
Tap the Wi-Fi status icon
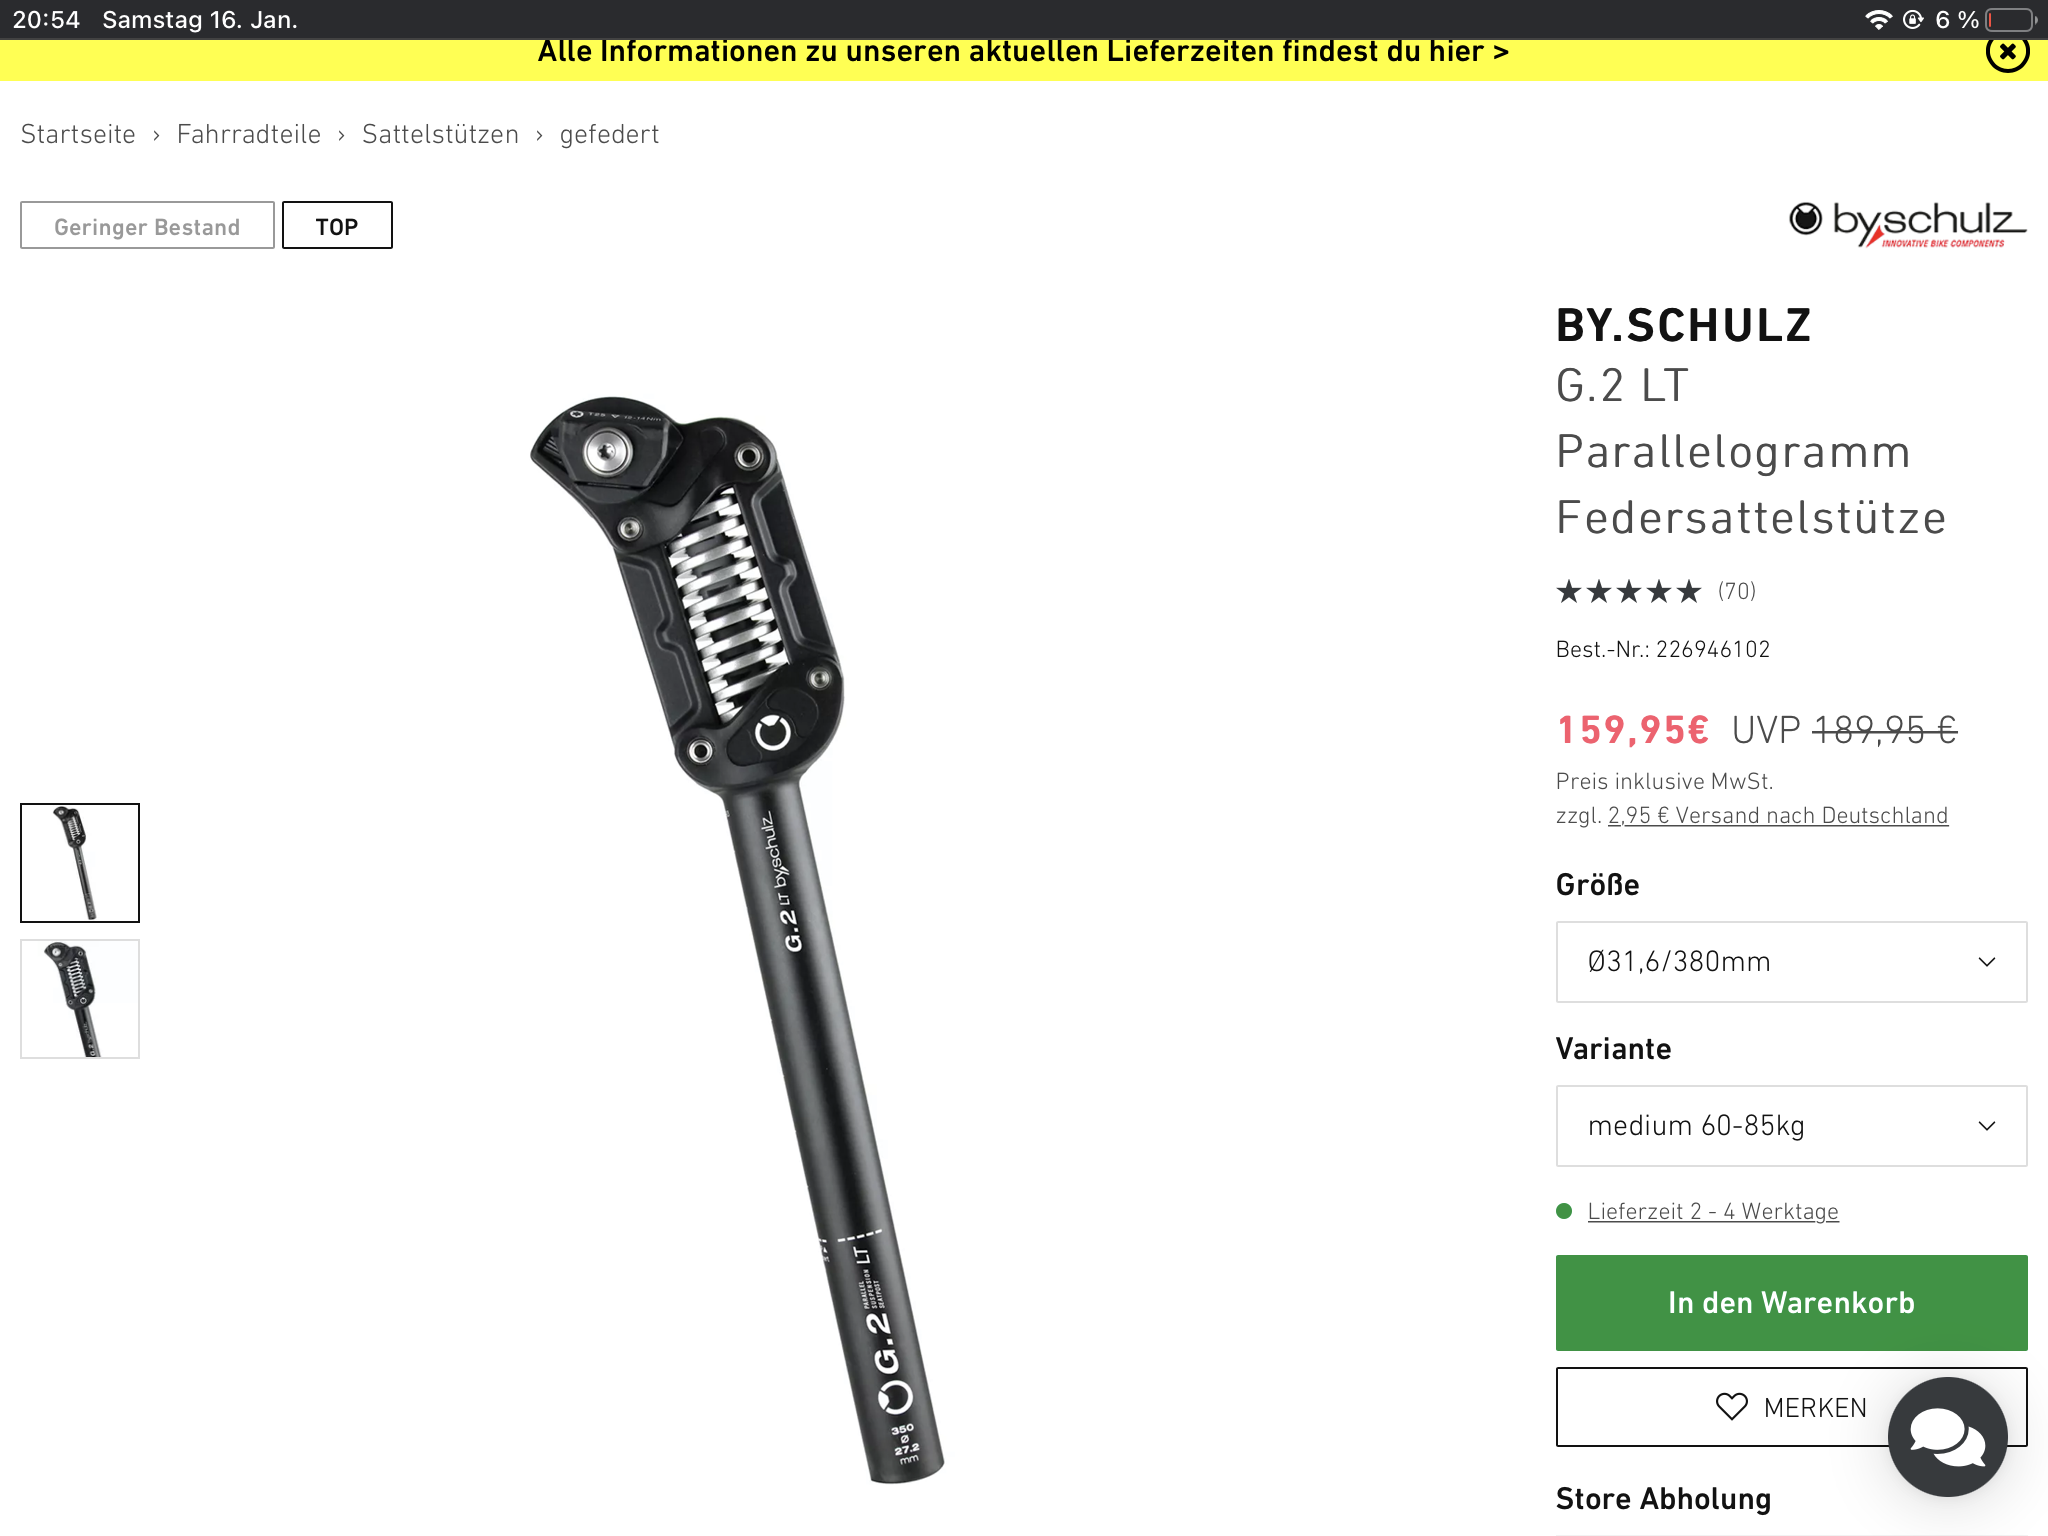point(1878,20)
